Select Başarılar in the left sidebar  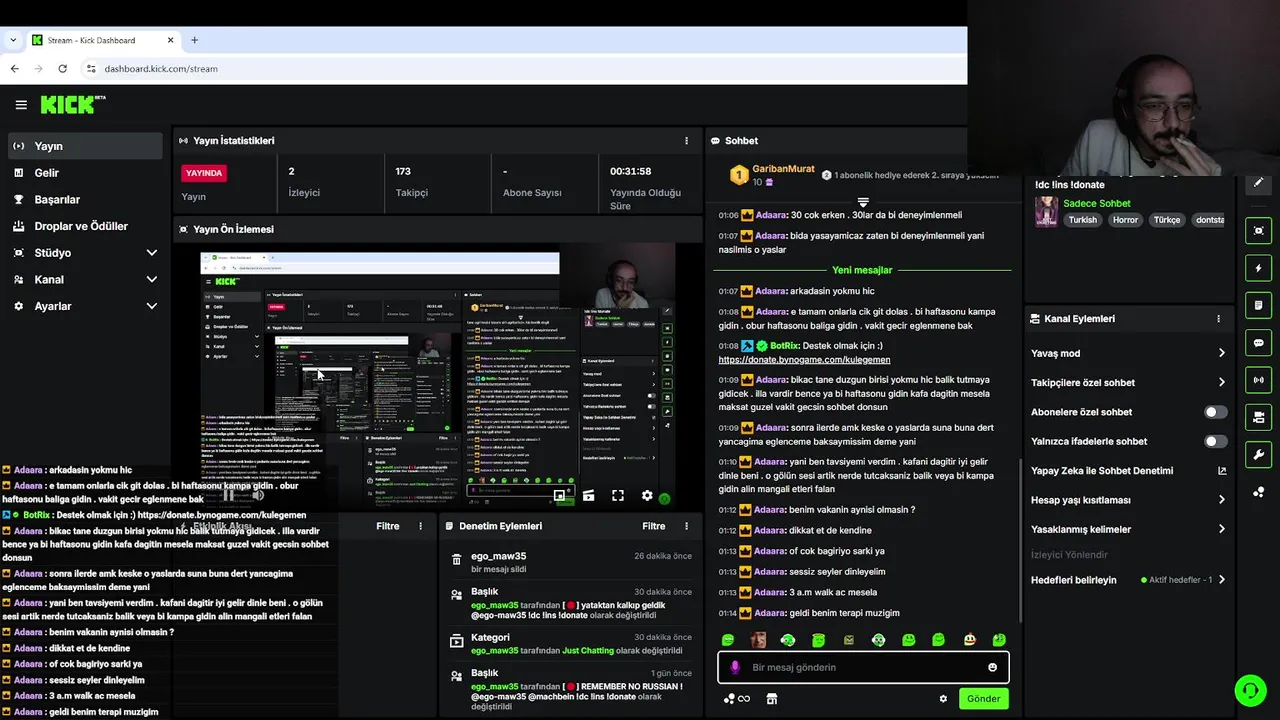[x=85, y=200]
